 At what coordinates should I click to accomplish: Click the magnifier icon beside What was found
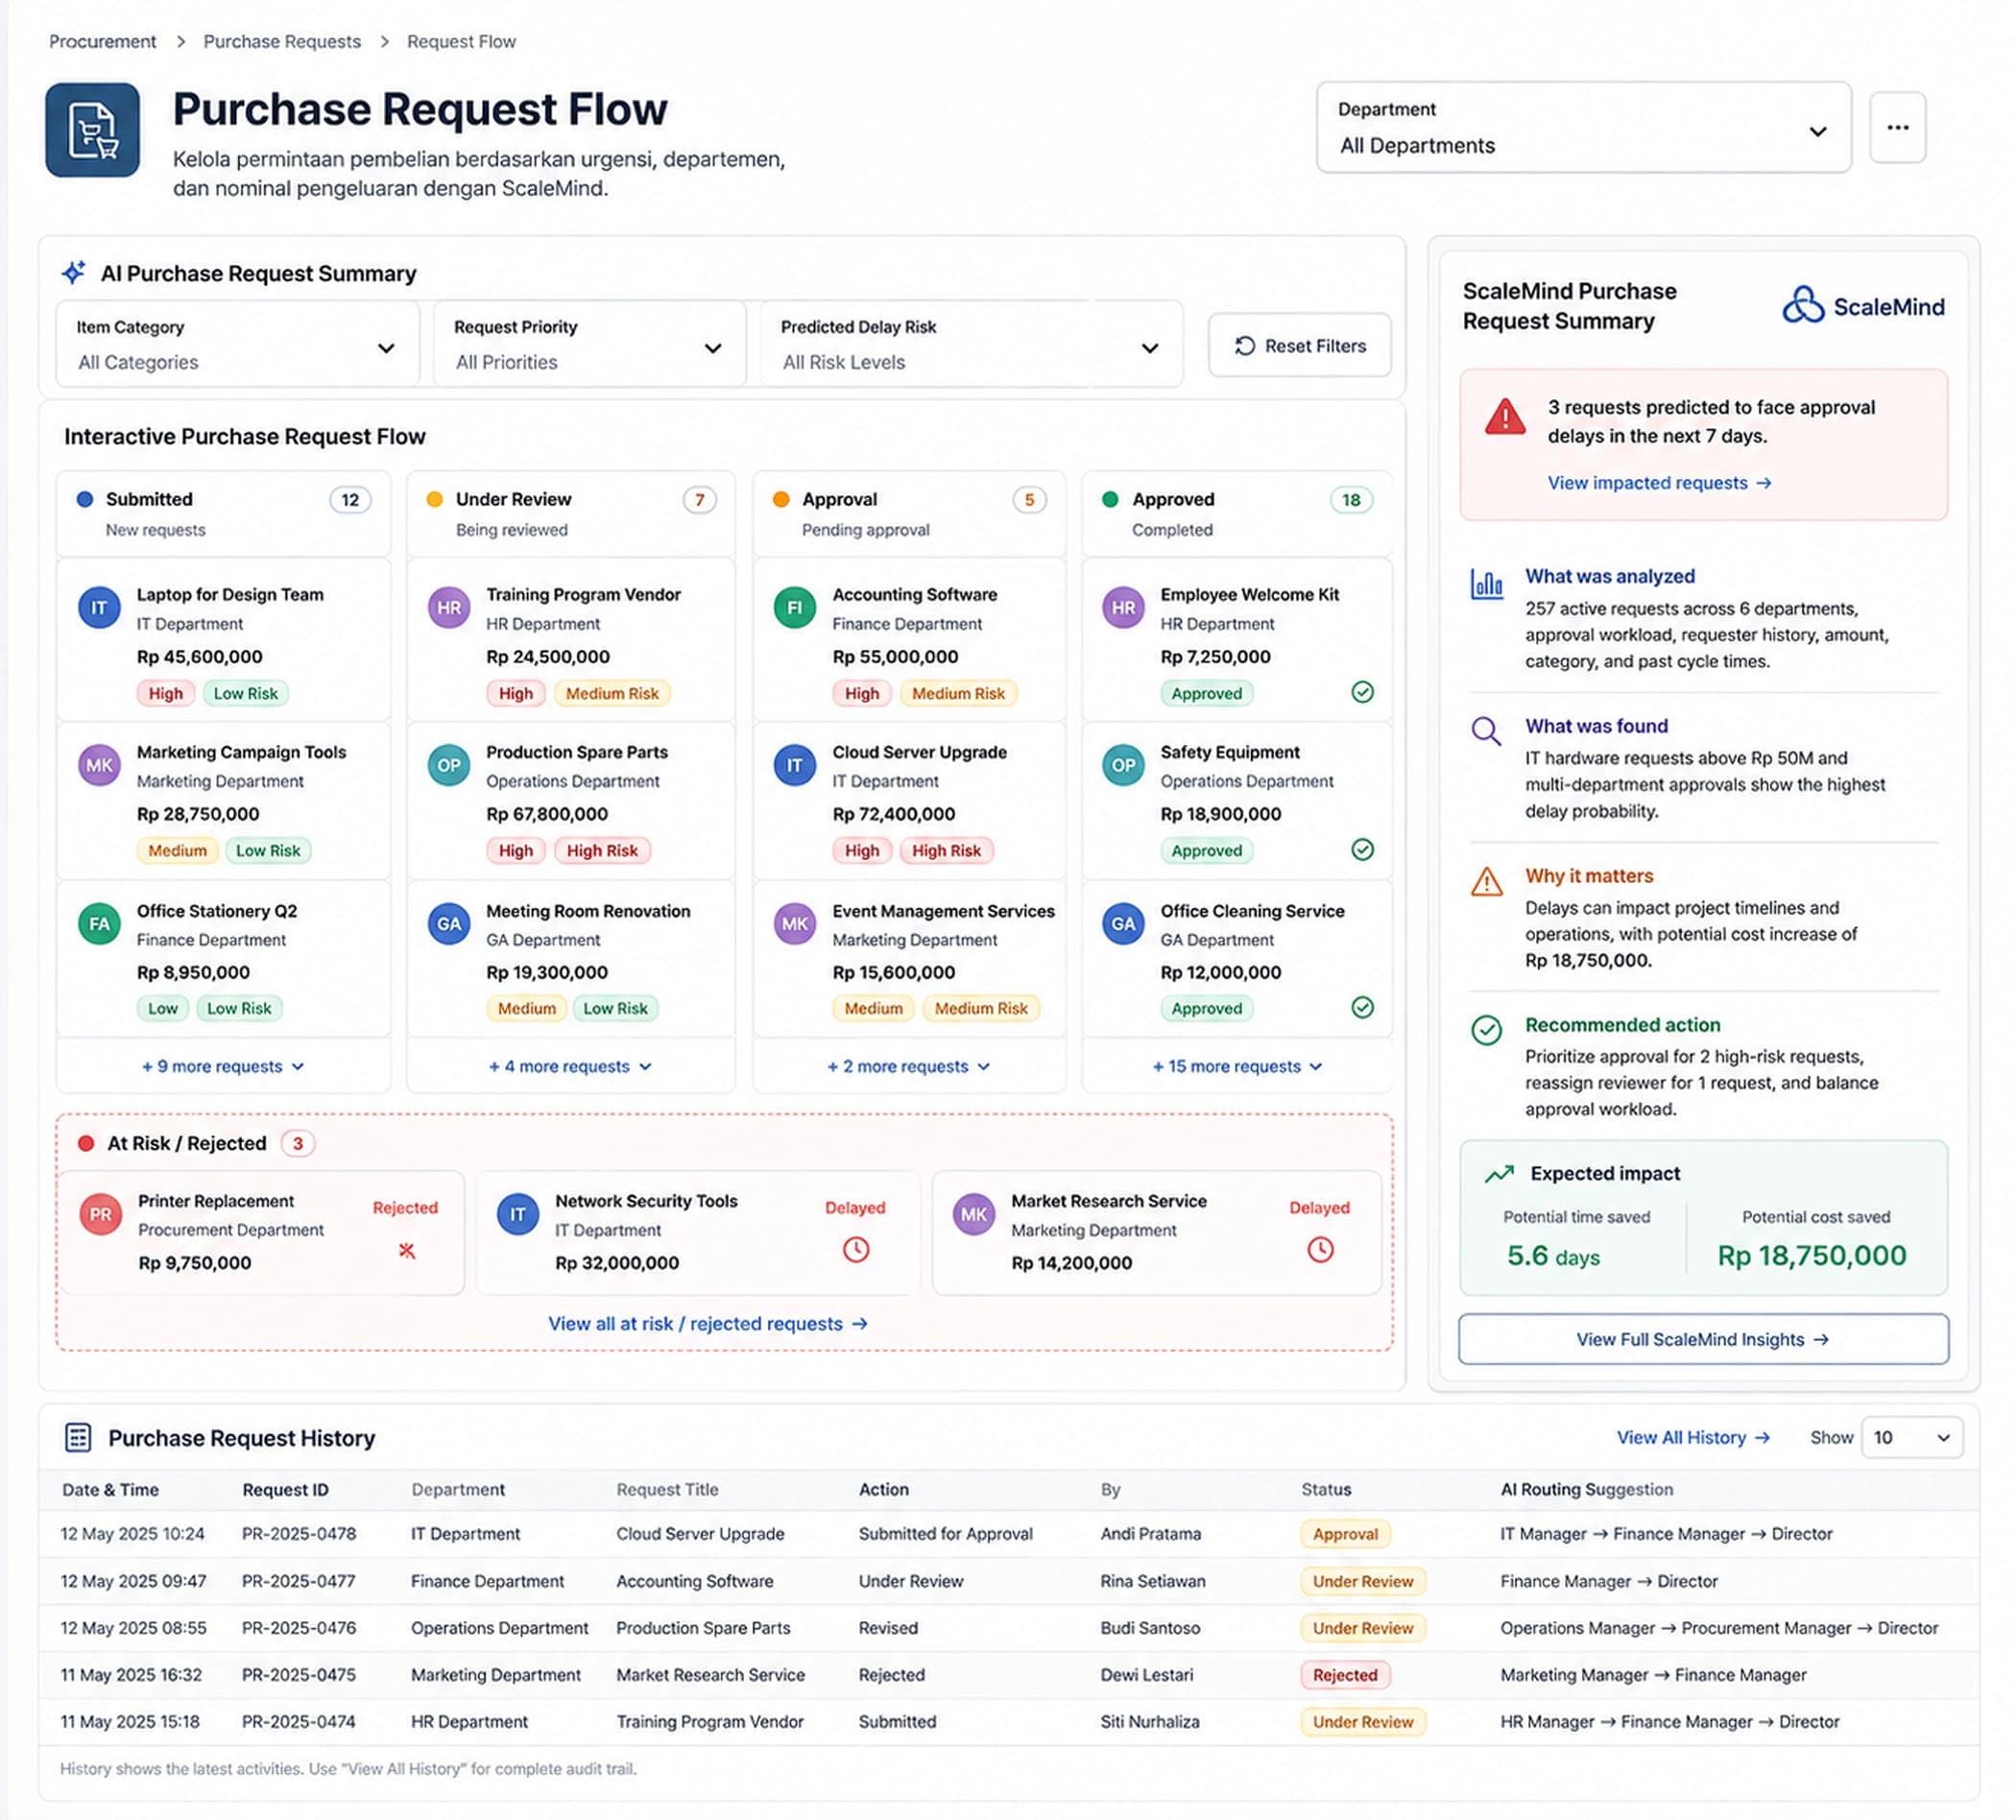pyautogui.click(x=1487, y=732)
